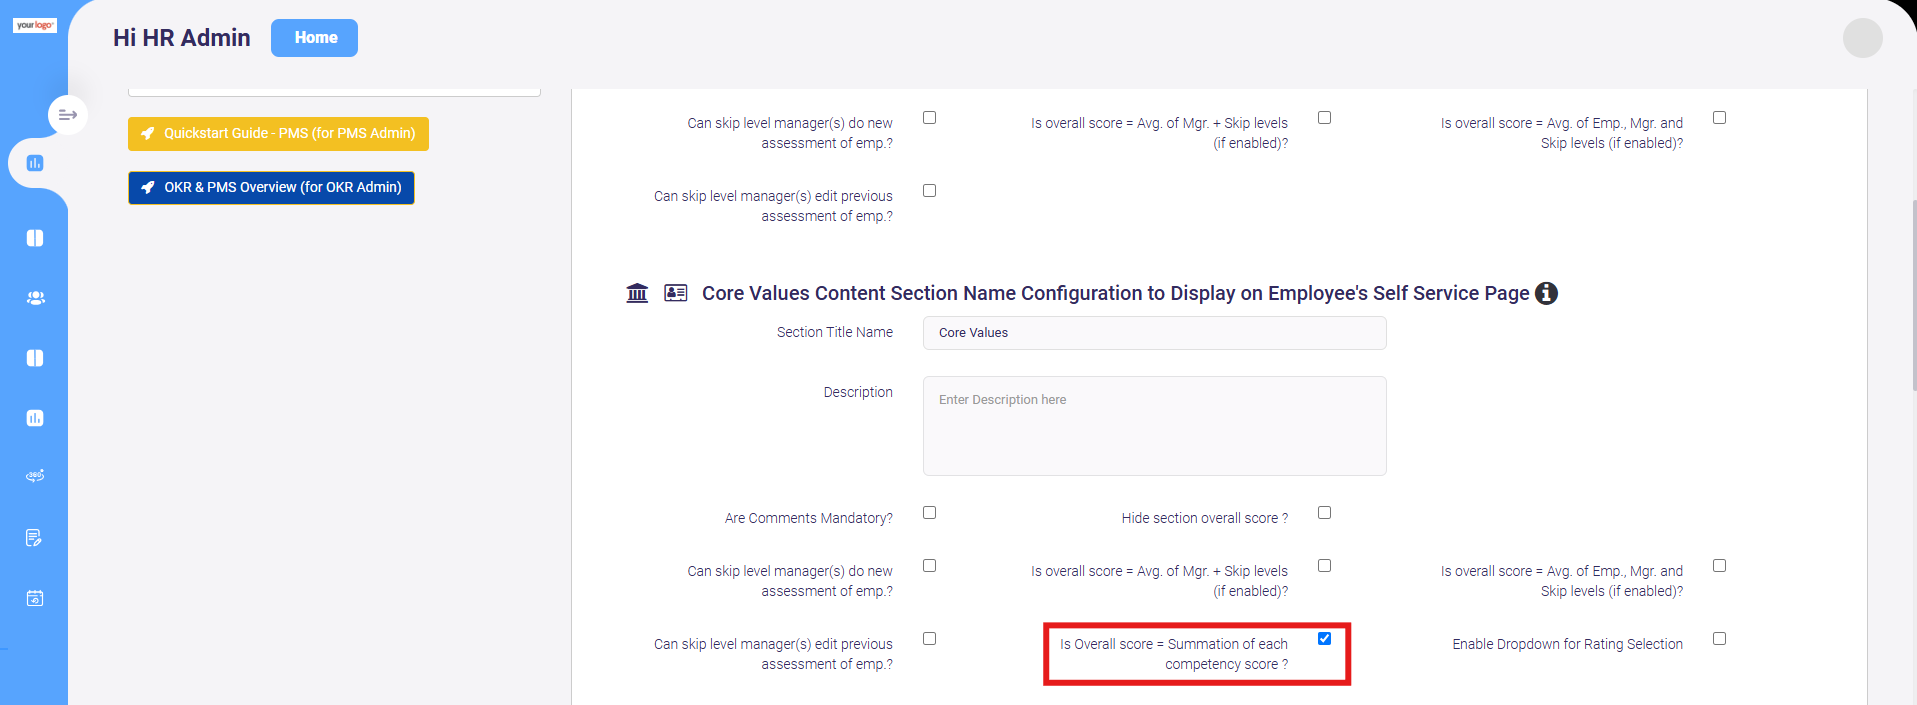Viewport: 1917px width, 705px height.
Task: Click the info icon beside Core Values heading
Action: click(x=1546, y=293)
